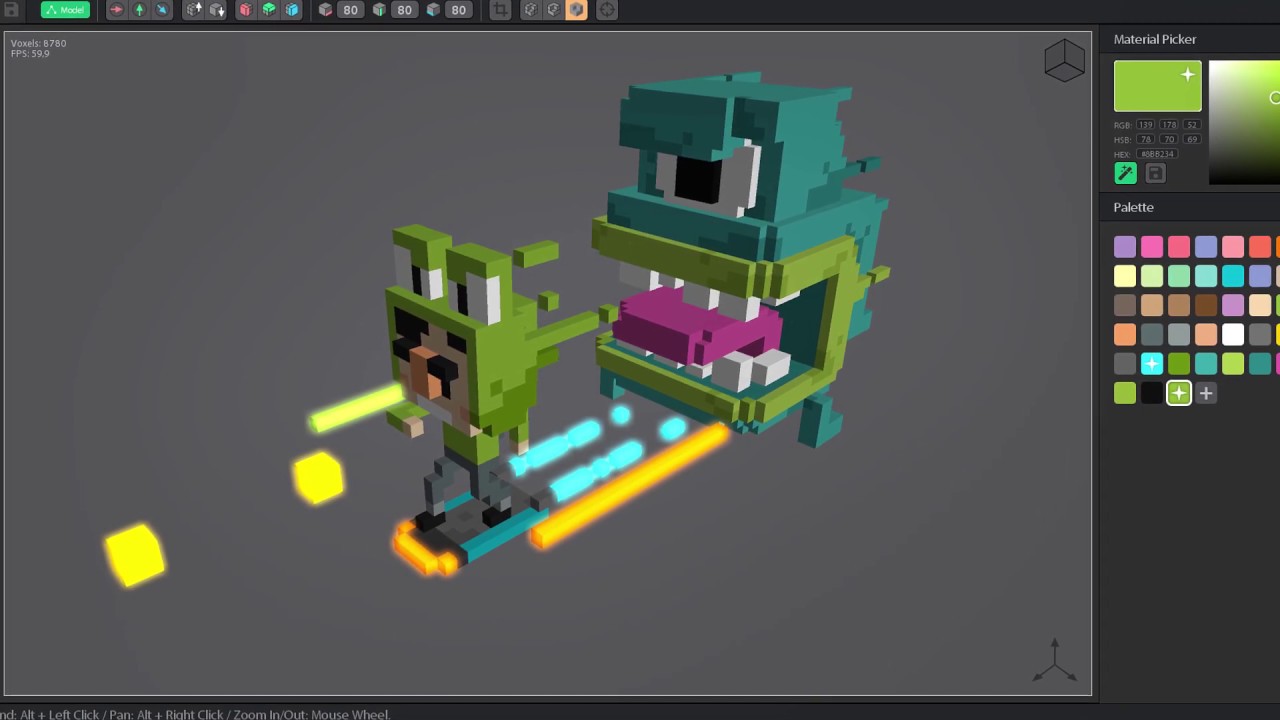Click the red cube flip icon
The height and width of the screenshot is (720, 1280).
pyautogui.click(x=245, y=10)
